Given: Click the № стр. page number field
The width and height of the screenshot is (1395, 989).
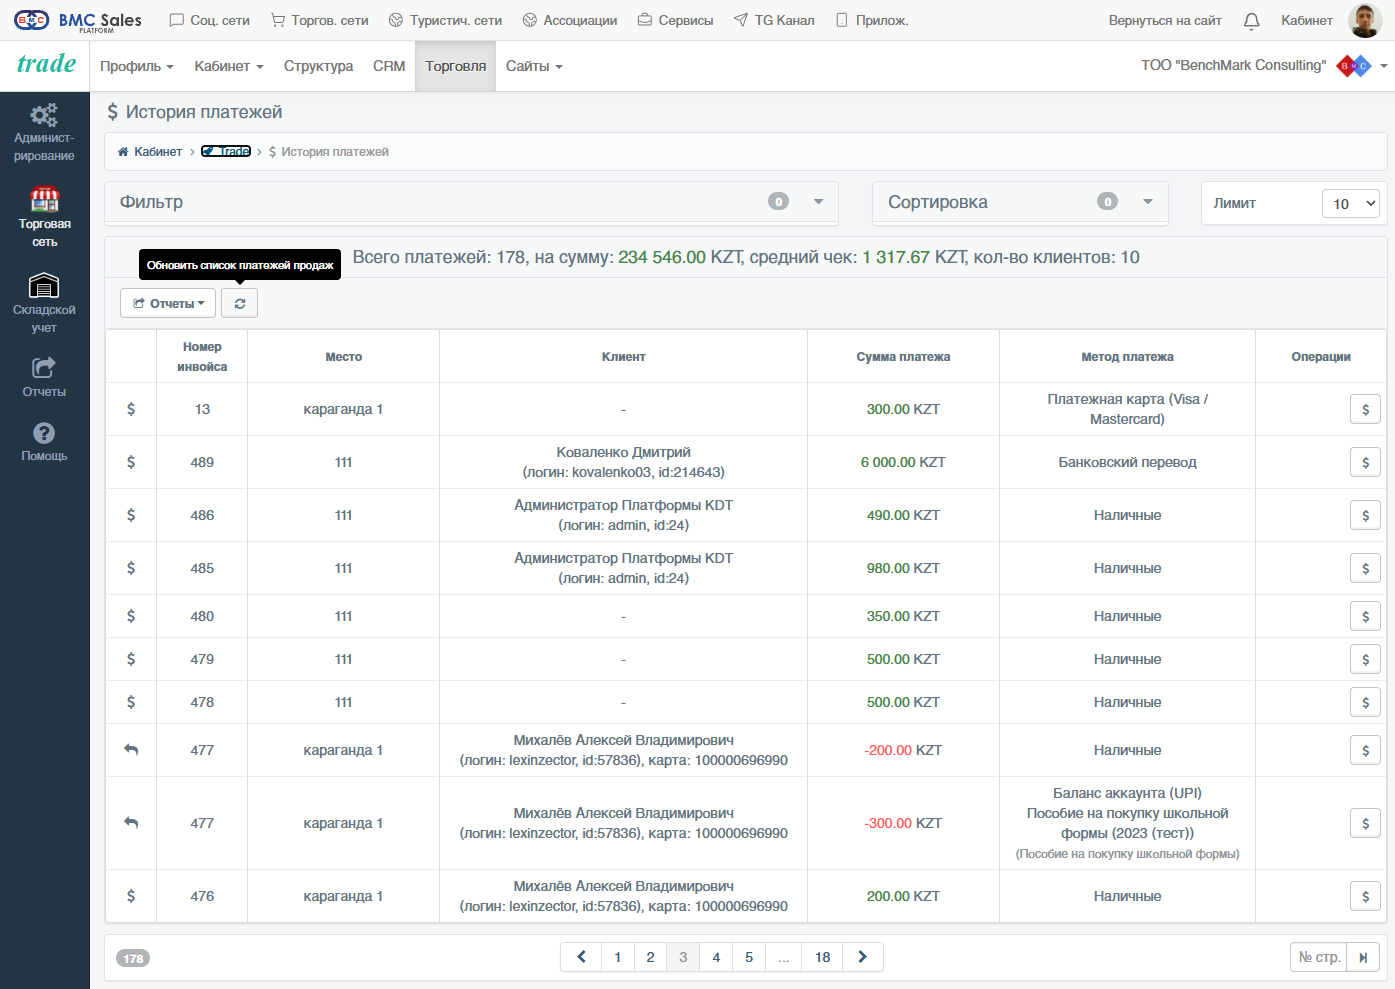Looking at the screenshot, I should (x=1318, y=957).
